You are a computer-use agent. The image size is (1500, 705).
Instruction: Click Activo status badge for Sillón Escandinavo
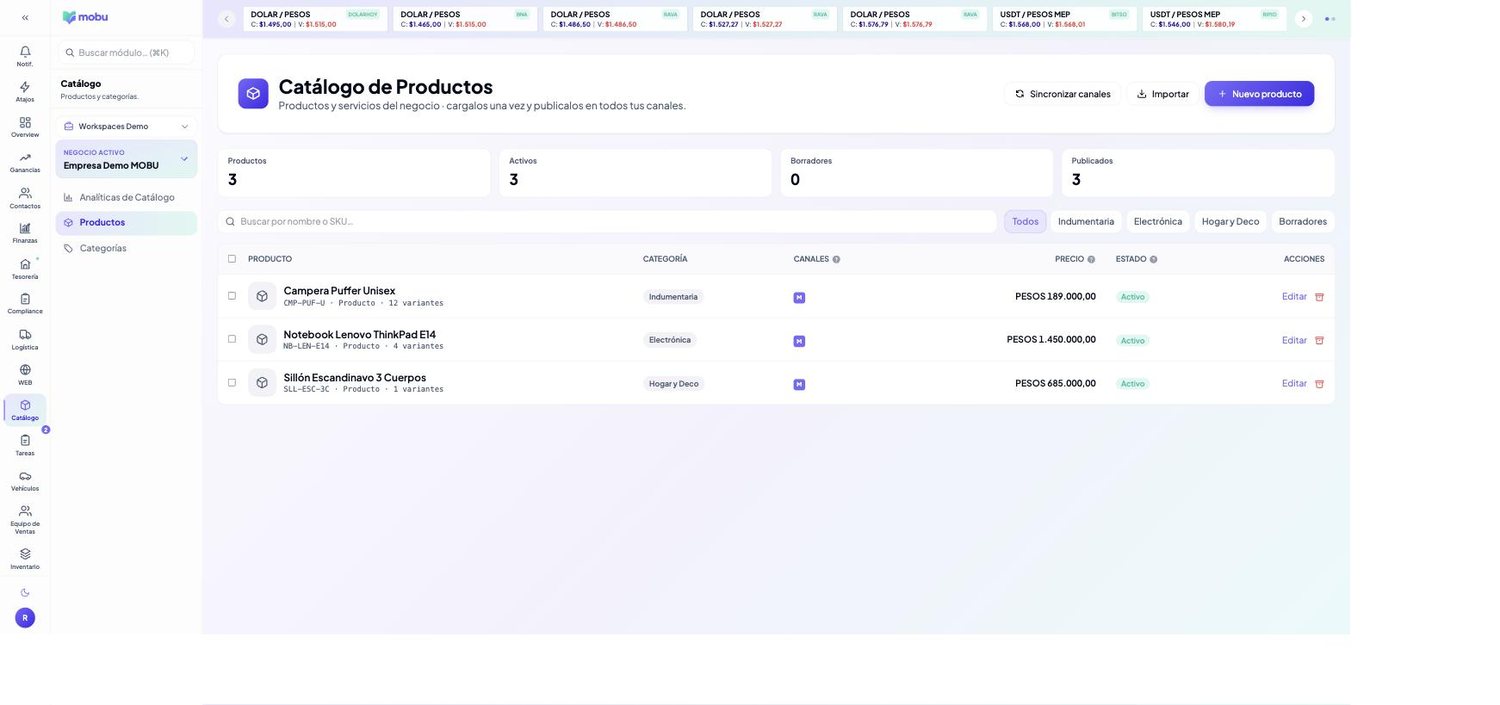[1133, 384]
